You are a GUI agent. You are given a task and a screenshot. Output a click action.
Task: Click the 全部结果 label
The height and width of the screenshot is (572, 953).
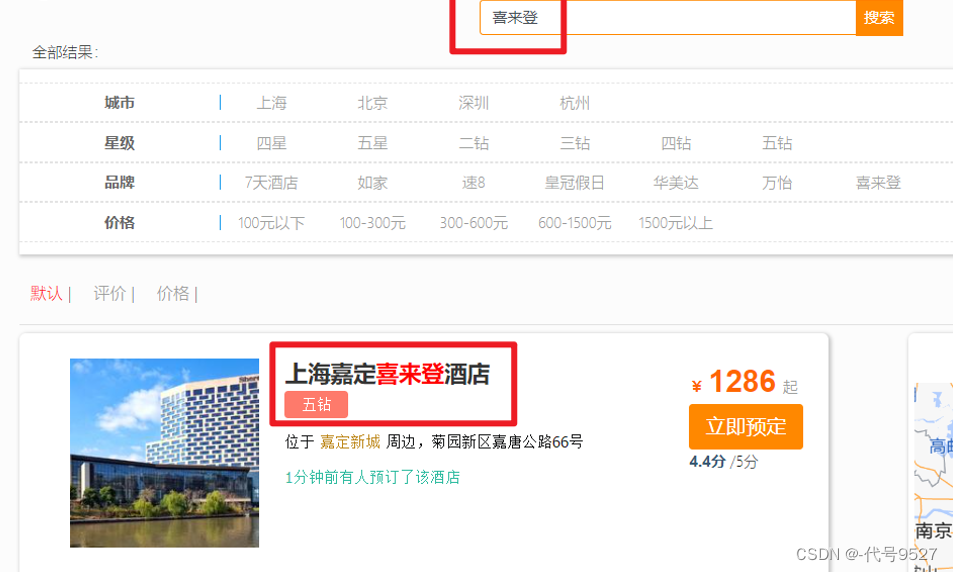pyautogui.click(x=64, y=52)
